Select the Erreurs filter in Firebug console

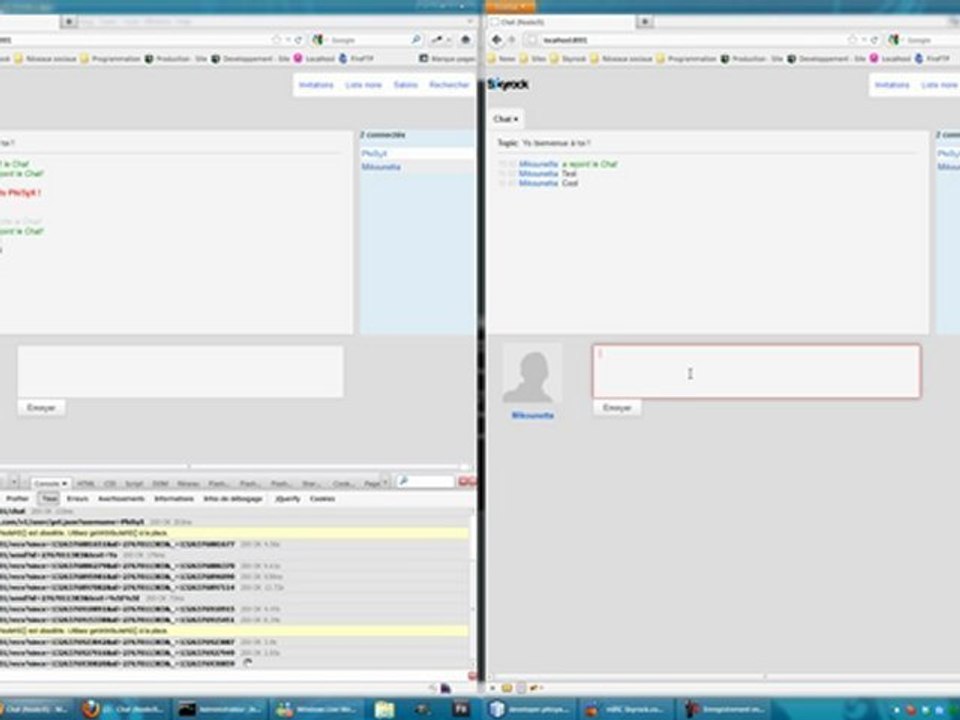(x=78, y=499)
